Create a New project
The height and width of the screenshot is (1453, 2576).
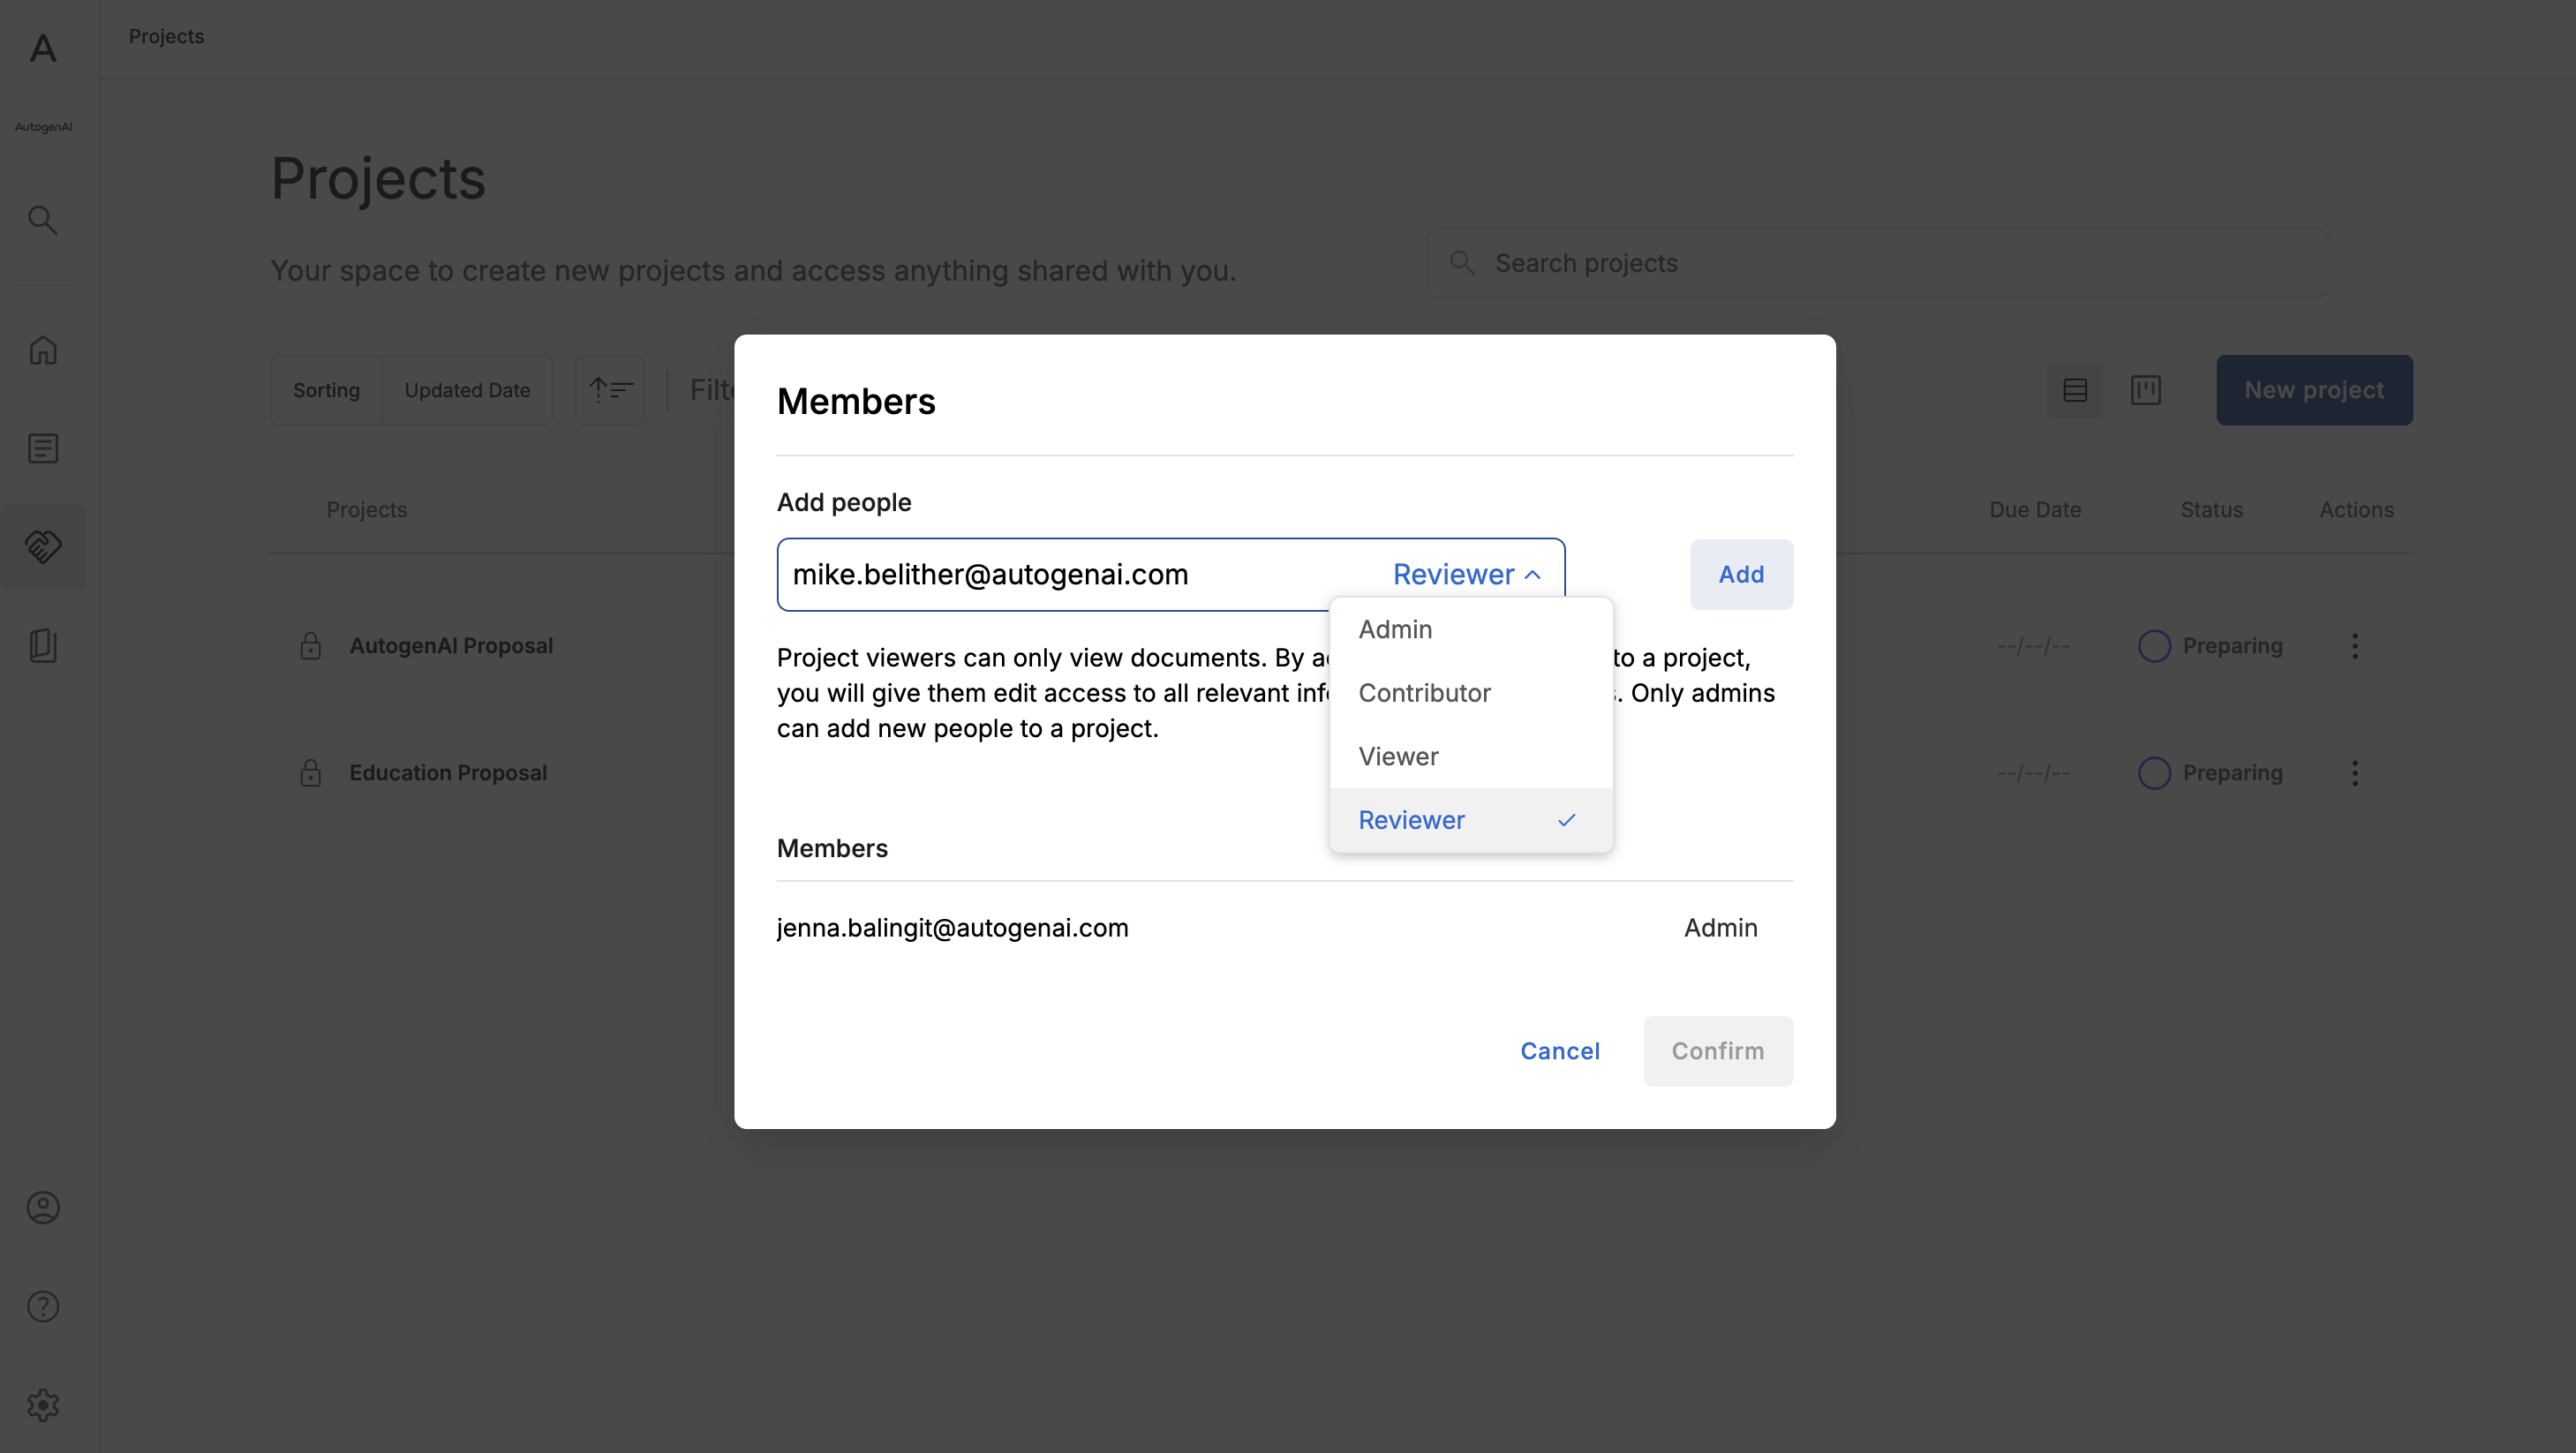pyautogui.click(x=2314, y=390)
